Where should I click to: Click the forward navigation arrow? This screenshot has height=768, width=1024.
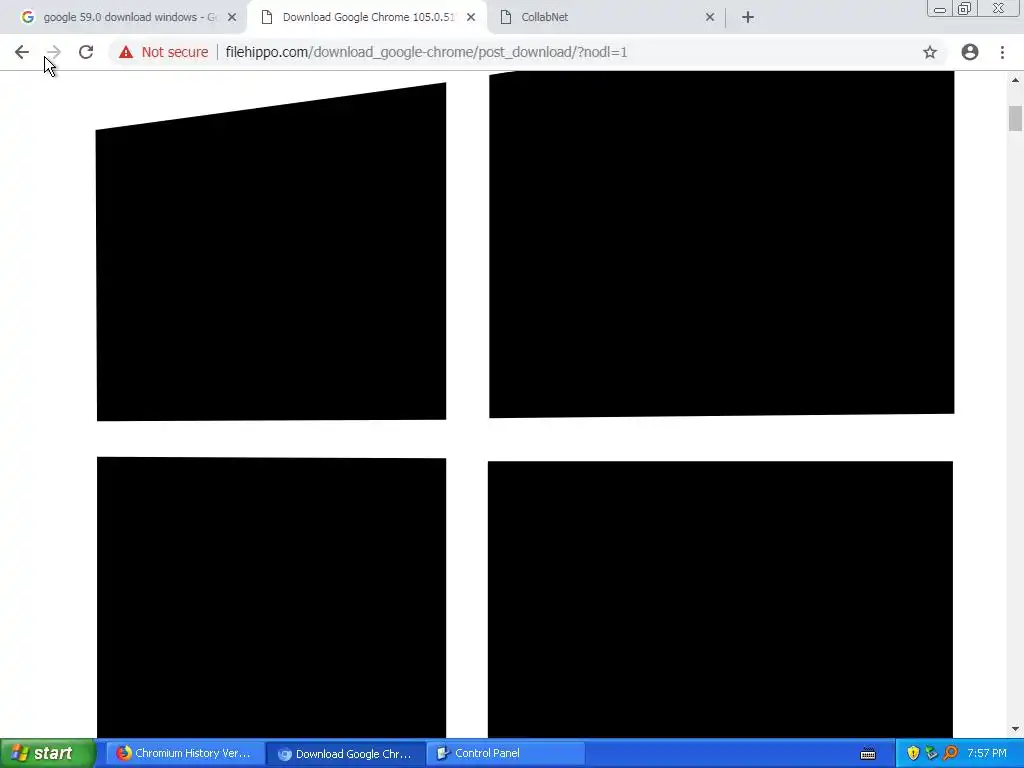(54, 52)
